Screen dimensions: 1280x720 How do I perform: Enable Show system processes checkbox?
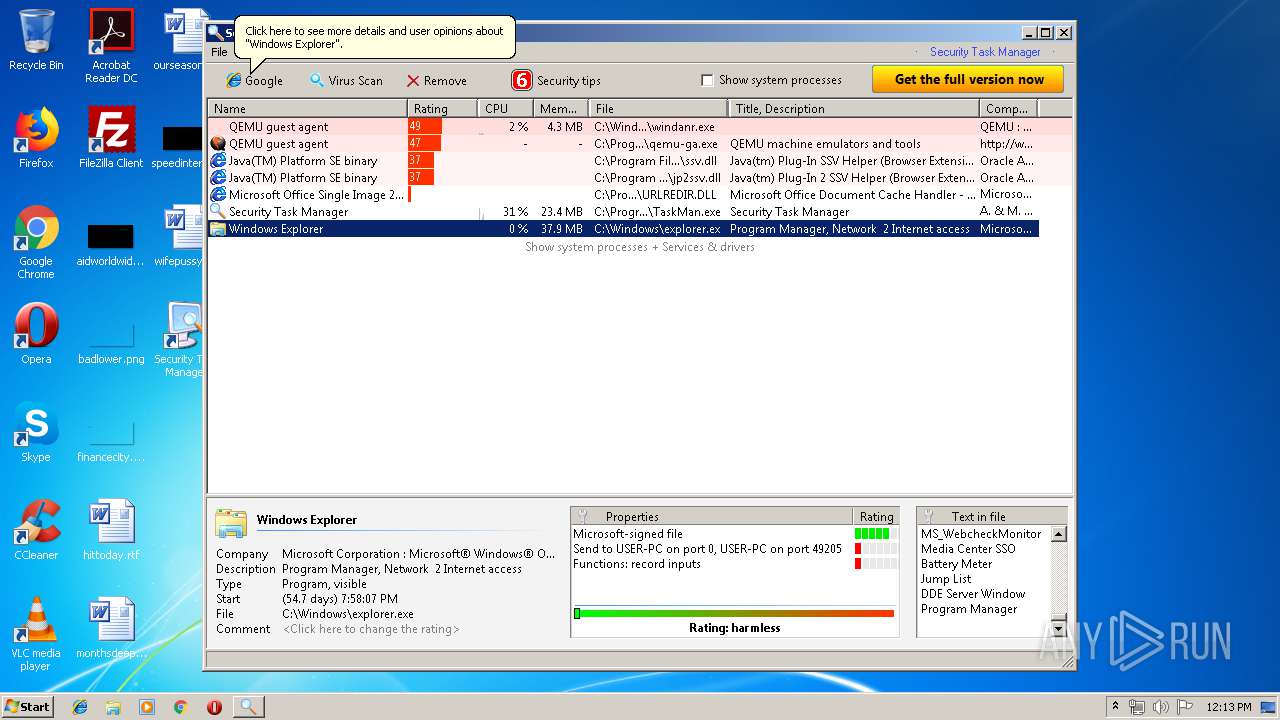tap(707, 80)
